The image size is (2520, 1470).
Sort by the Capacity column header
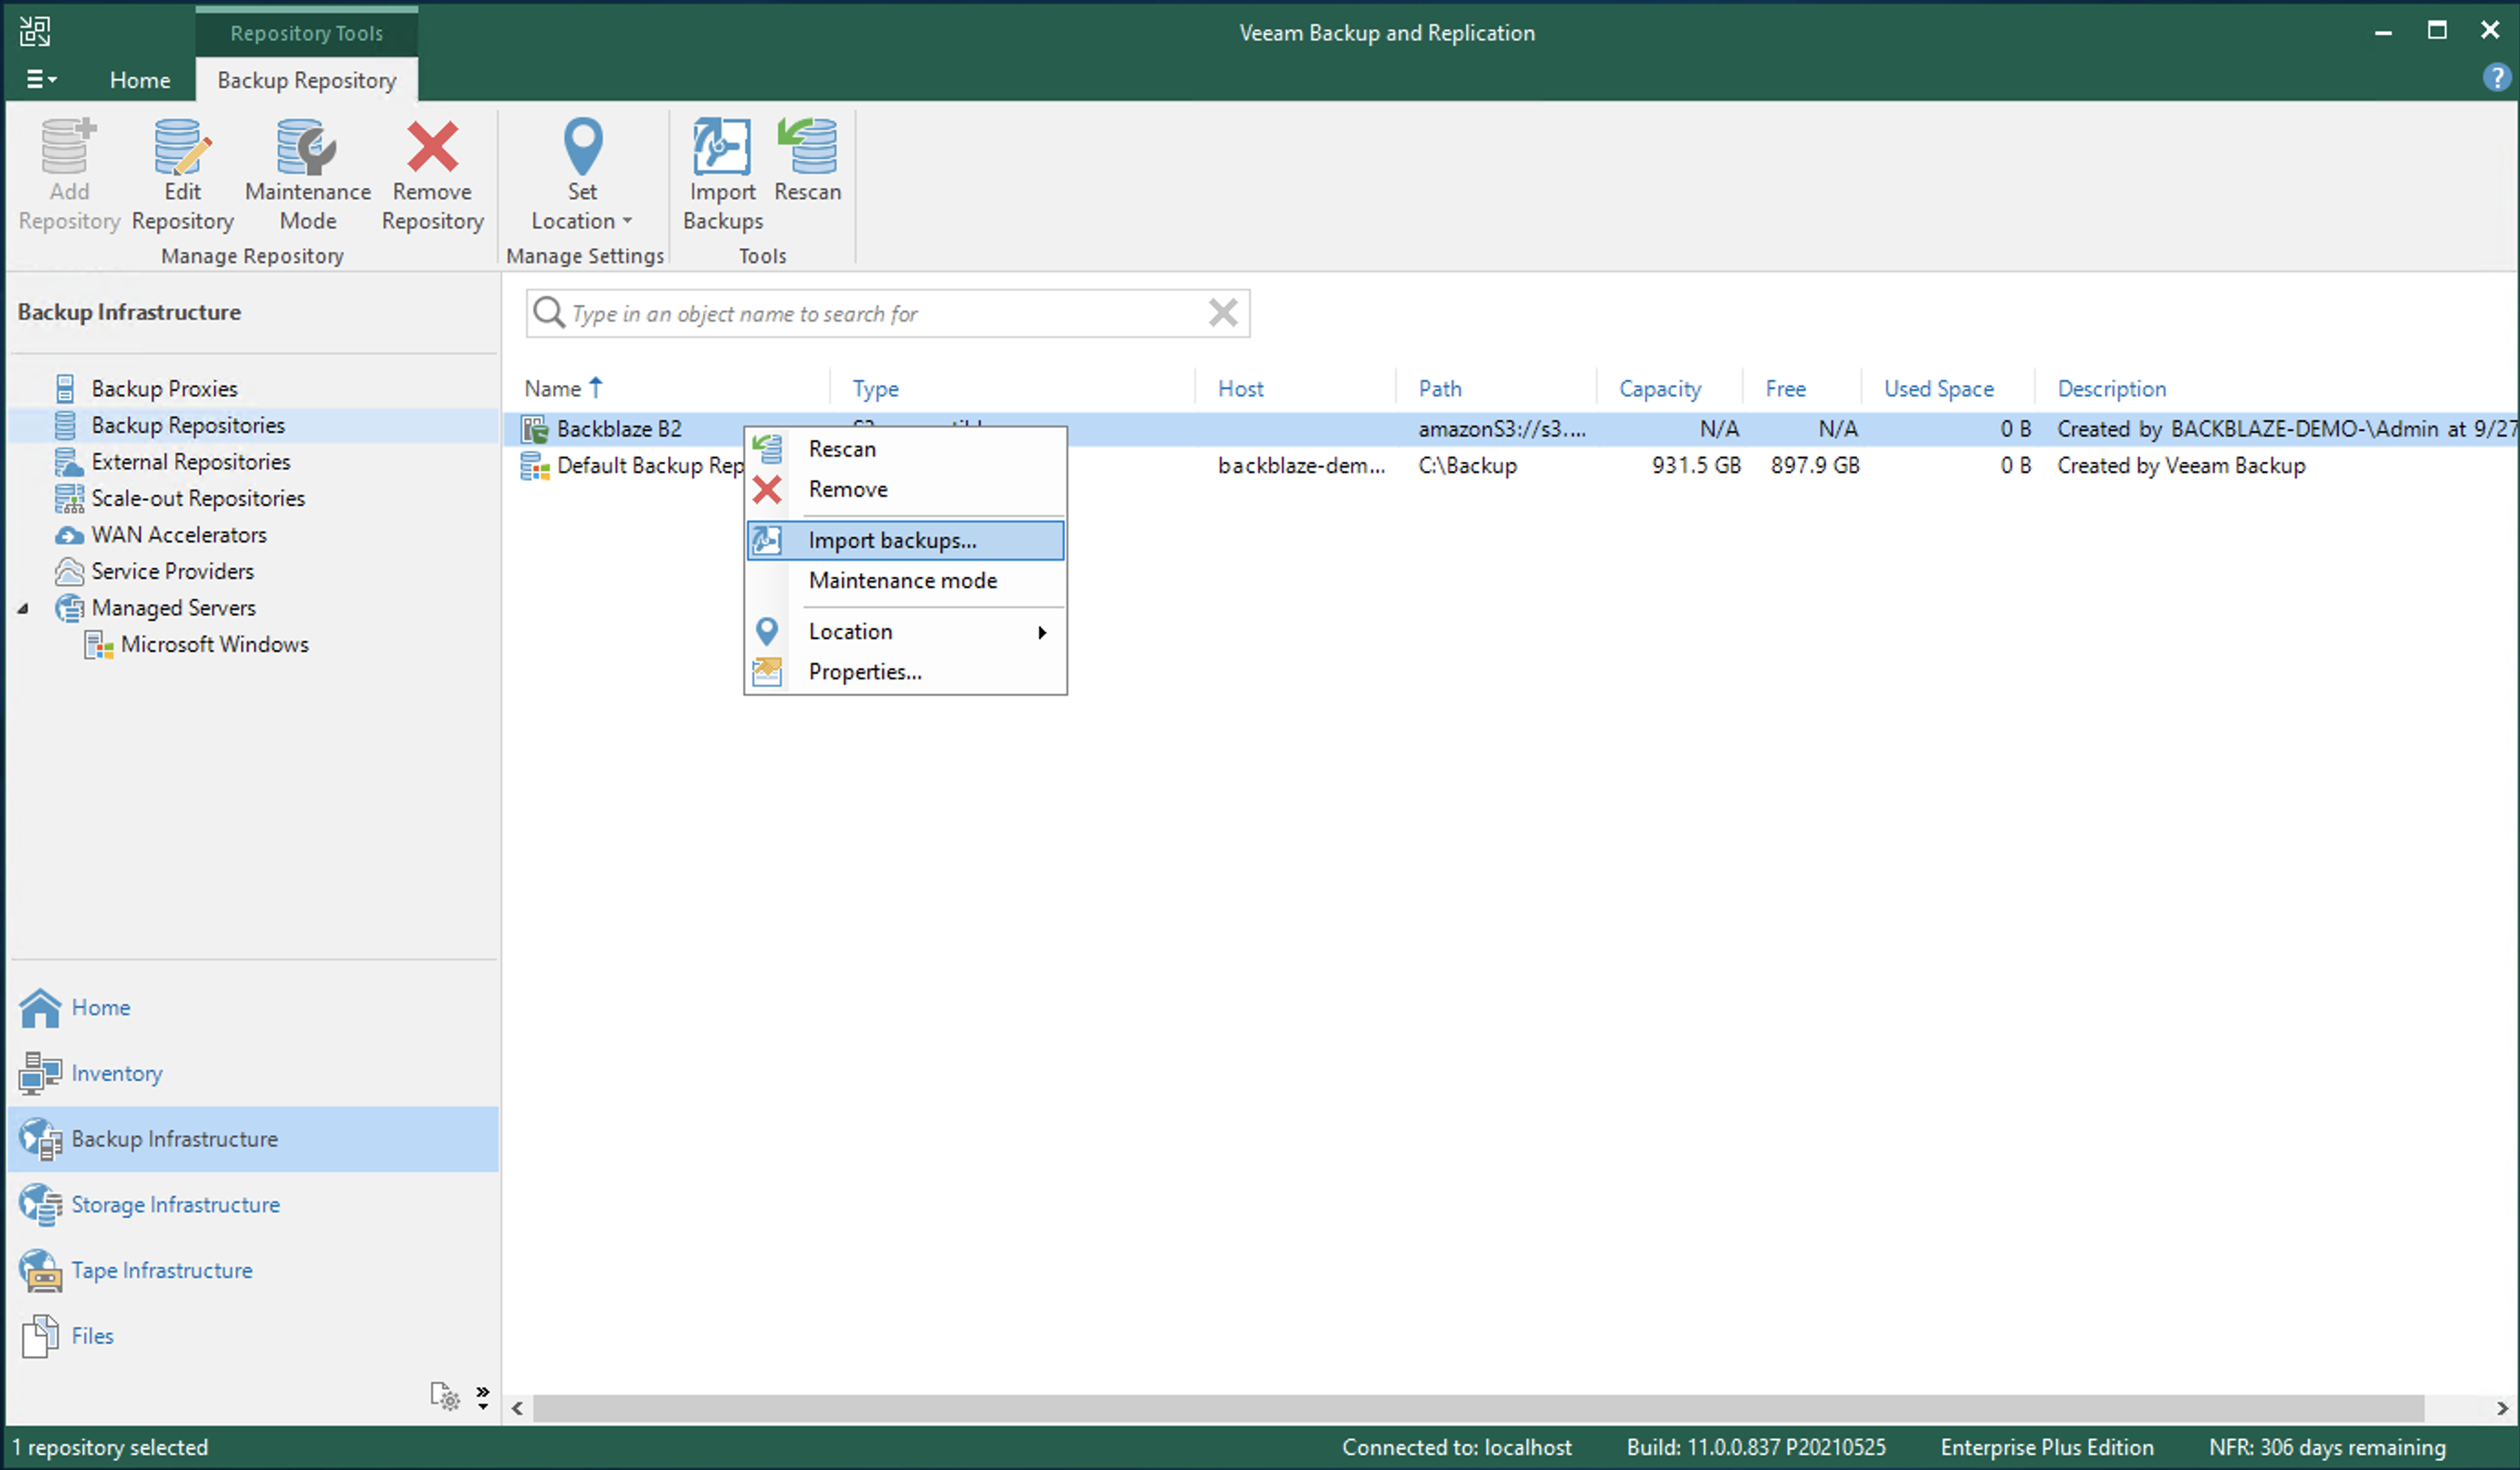pos(1660,388)
